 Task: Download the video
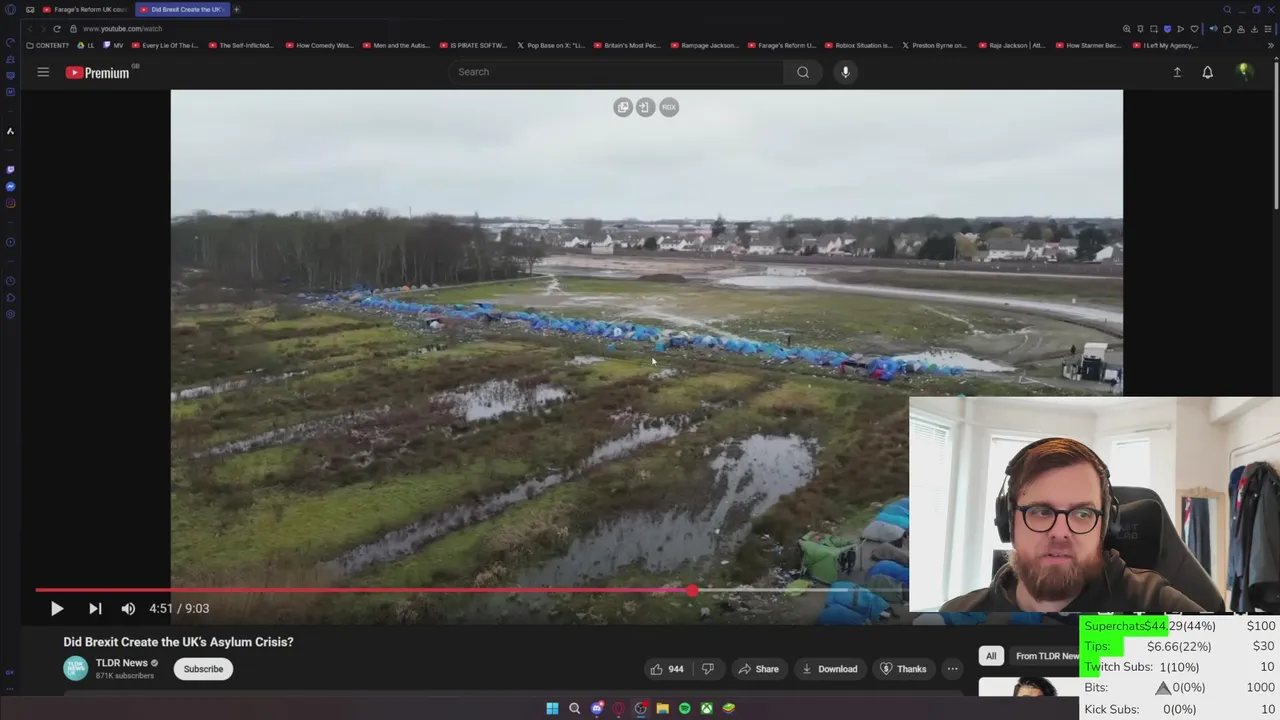[830, 669]
